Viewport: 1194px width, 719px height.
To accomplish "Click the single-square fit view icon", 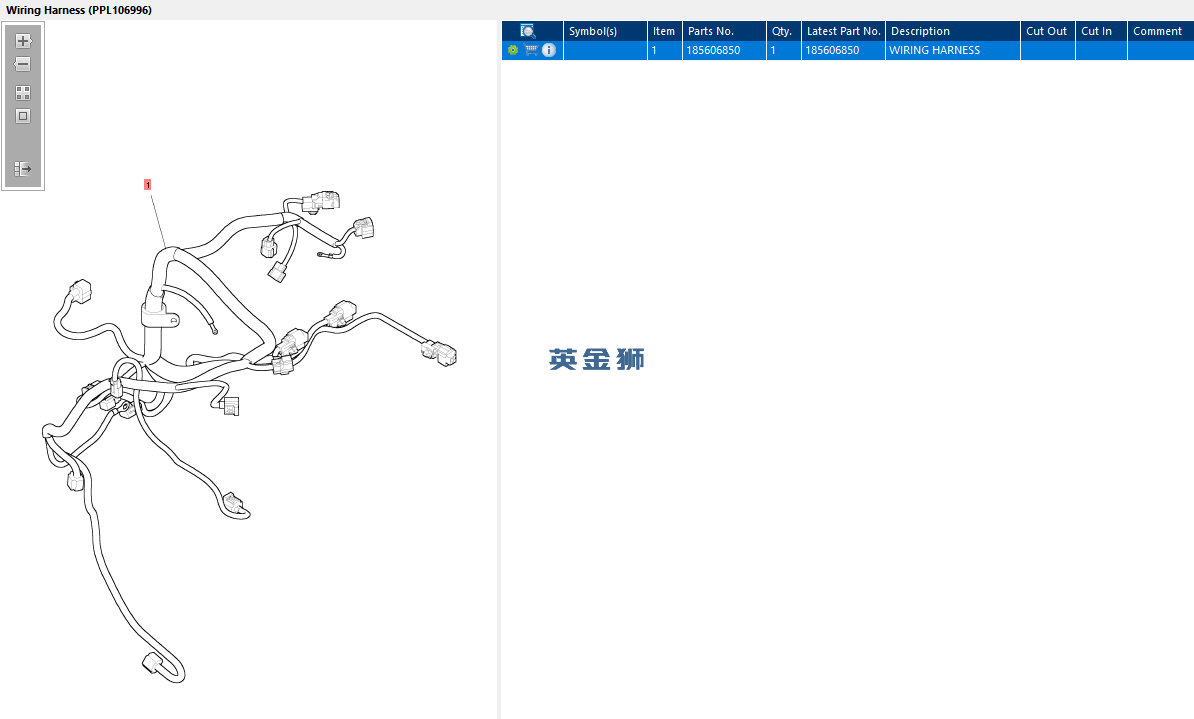I will click(23, 117).
